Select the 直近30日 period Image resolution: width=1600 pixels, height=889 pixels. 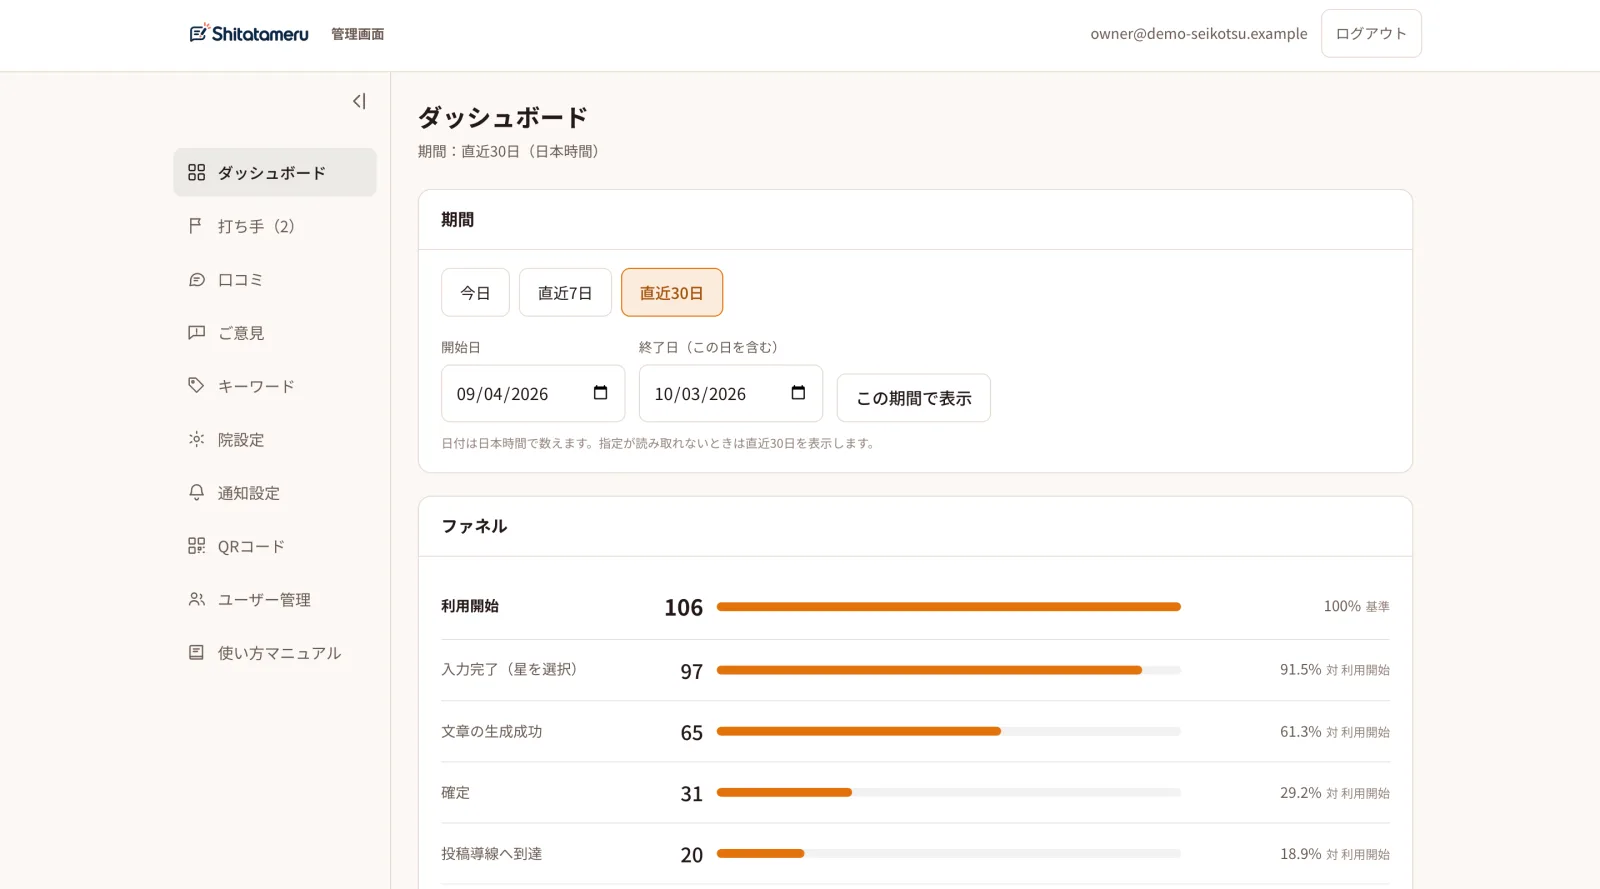[672, 293]
